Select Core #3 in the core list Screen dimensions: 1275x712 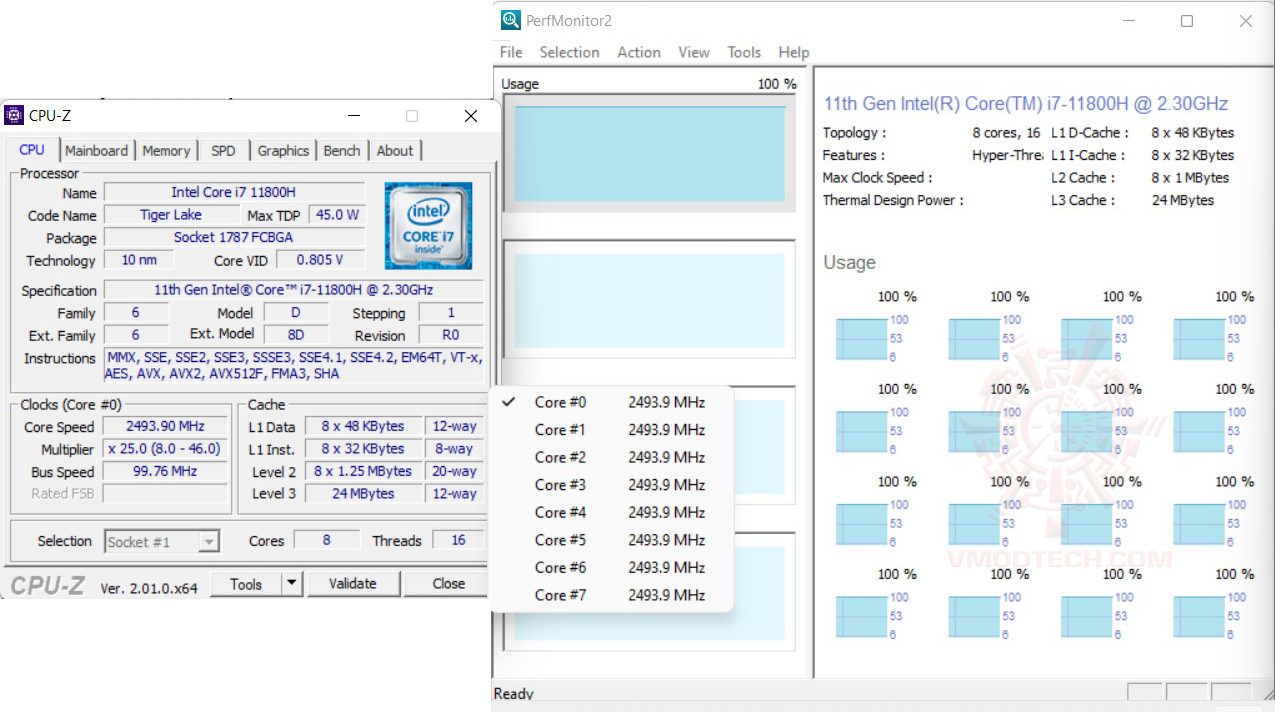point(612,485)
